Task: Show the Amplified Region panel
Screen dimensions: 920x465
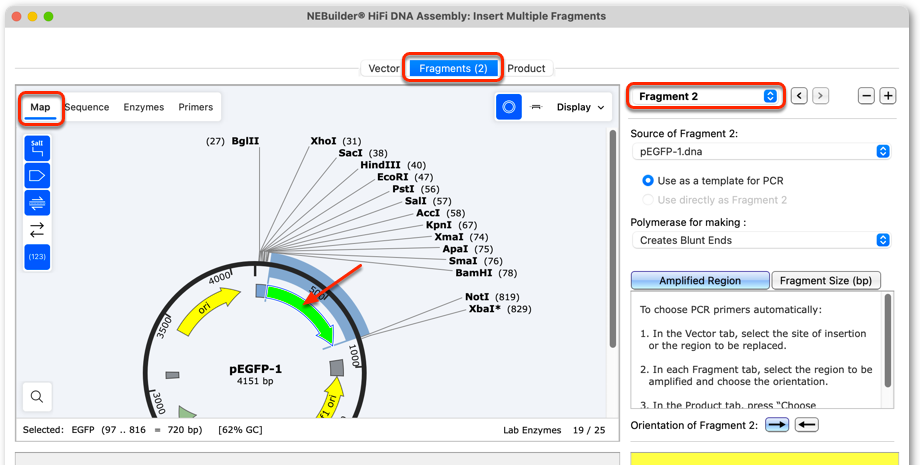Action: click(x=700, y=281)
